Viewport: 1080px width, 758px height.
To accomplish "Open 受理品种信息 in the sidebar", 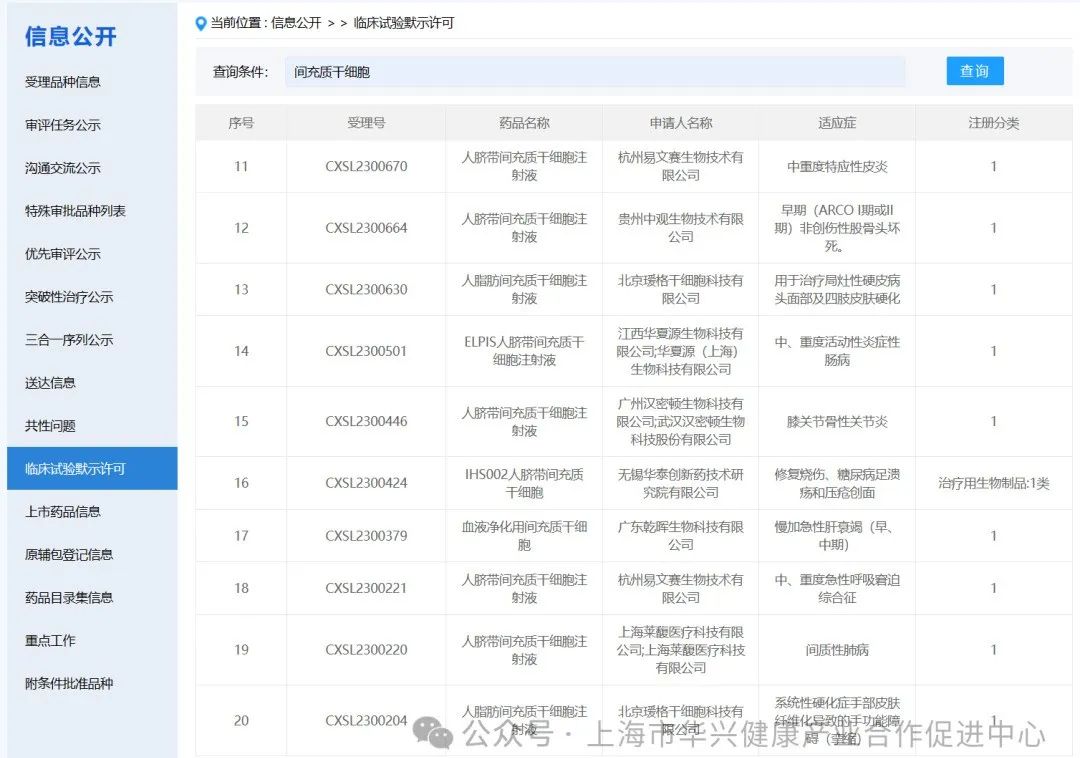I will pos(63,82).
